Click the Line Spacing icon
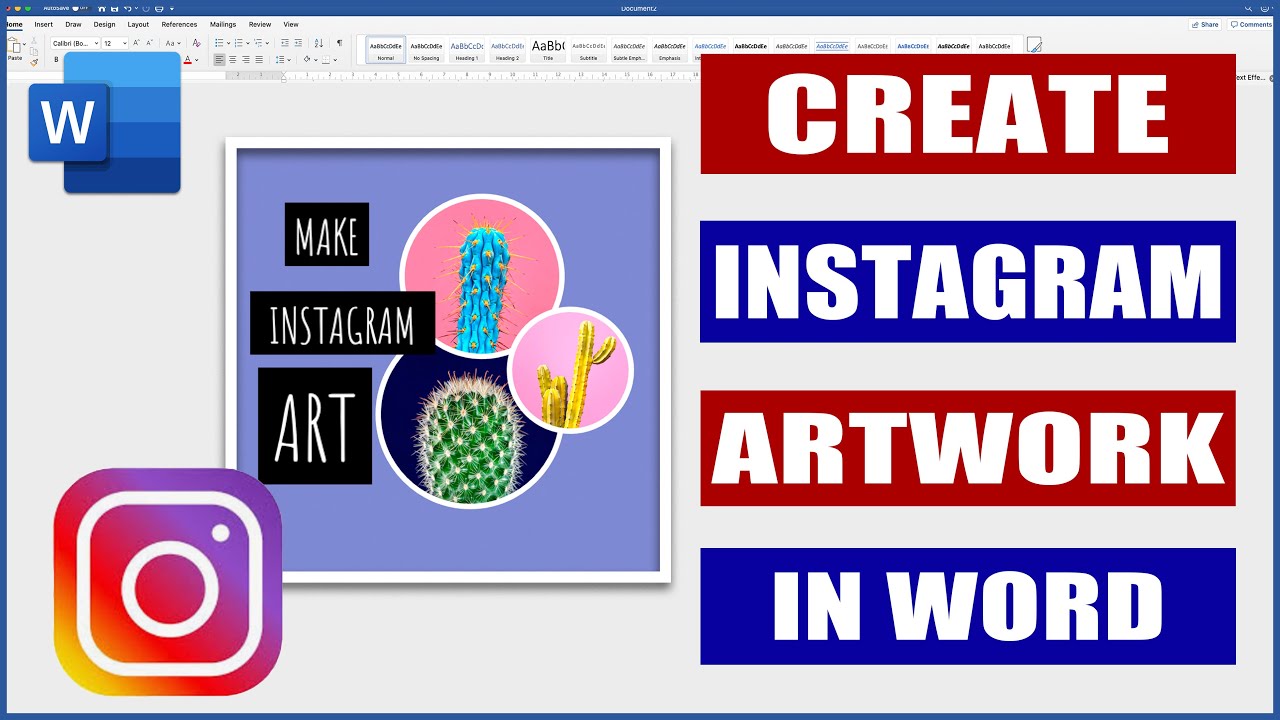The width and height of the screenshot is (1280, 720). (279, 60)
